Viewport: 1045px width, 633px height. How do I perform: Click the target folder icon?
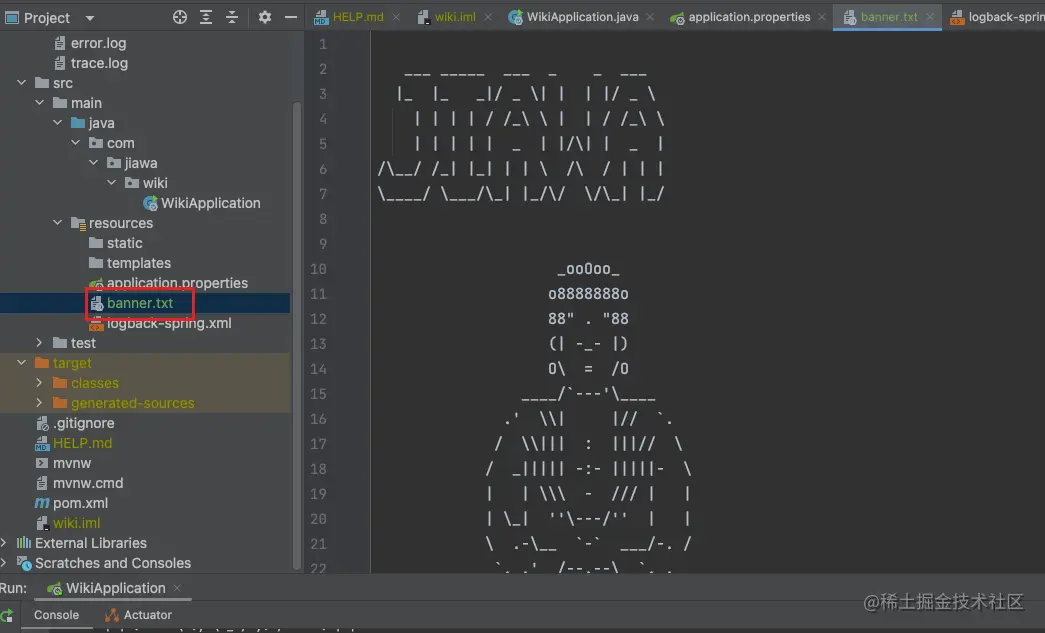(42, 362)
